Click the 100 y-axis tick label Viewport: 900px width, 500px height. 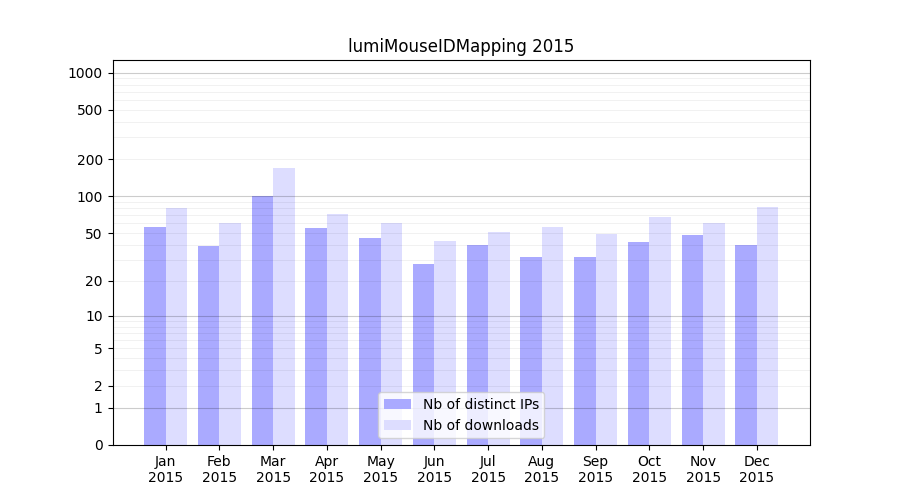click(89, 197)
